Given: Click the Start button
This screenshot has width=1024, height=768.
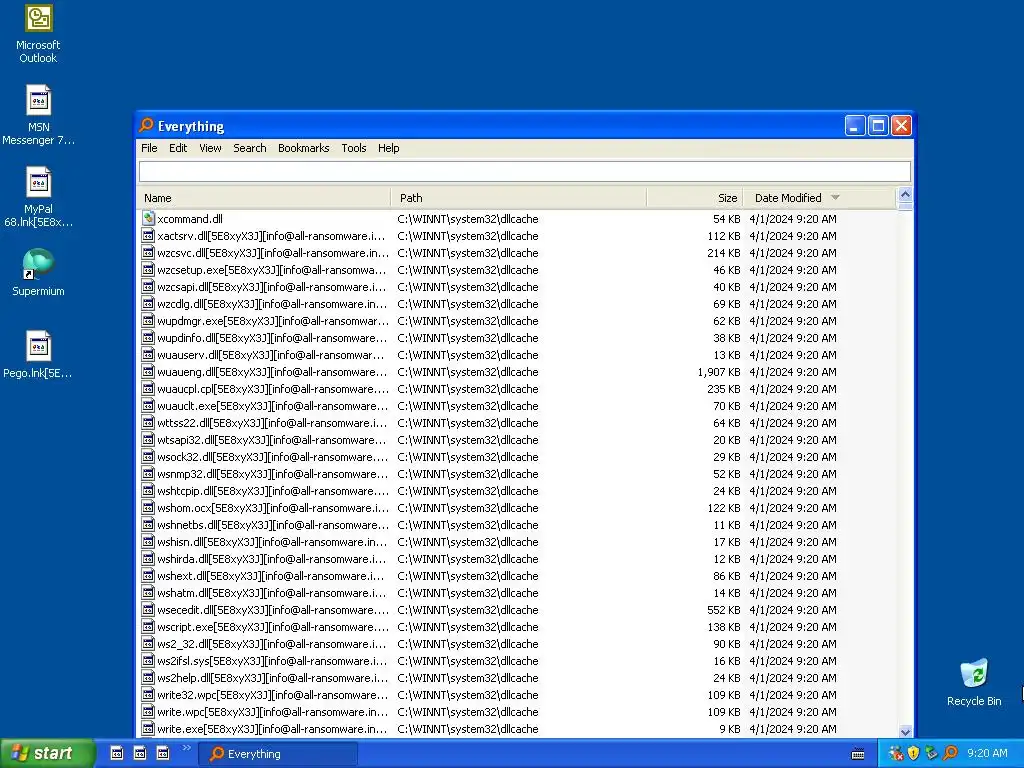Looking at the screenshot, I should tap(47, 753).
